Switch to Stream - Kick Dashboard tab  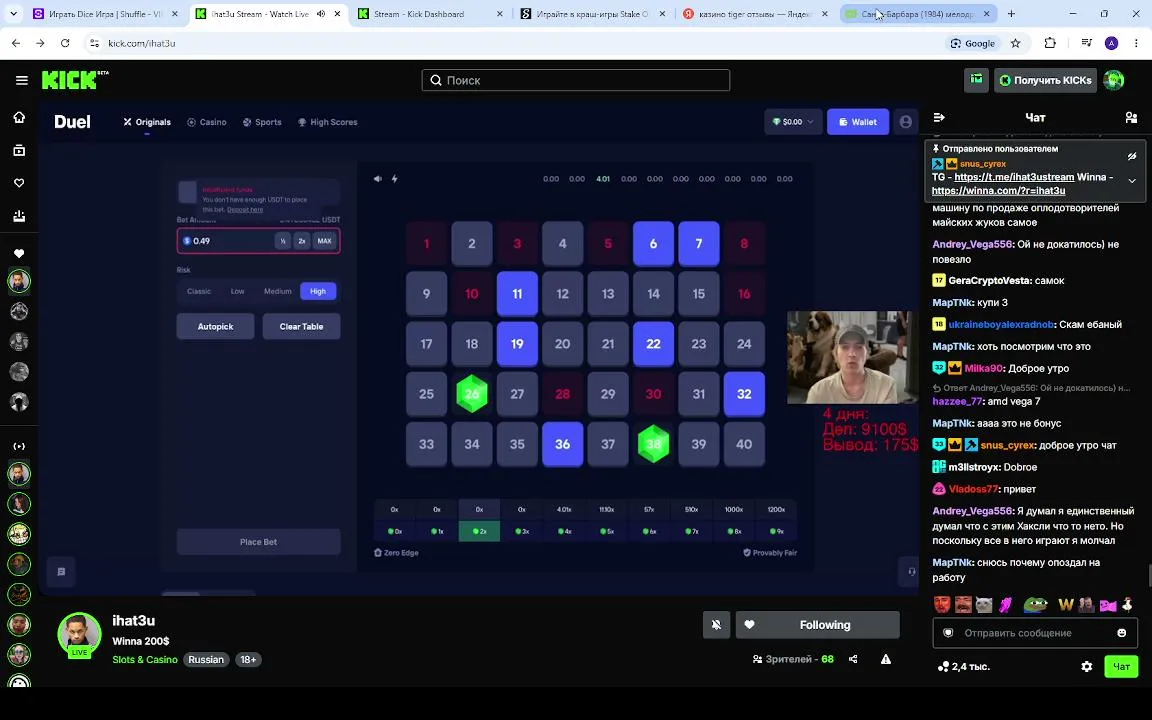click(430, 13)
